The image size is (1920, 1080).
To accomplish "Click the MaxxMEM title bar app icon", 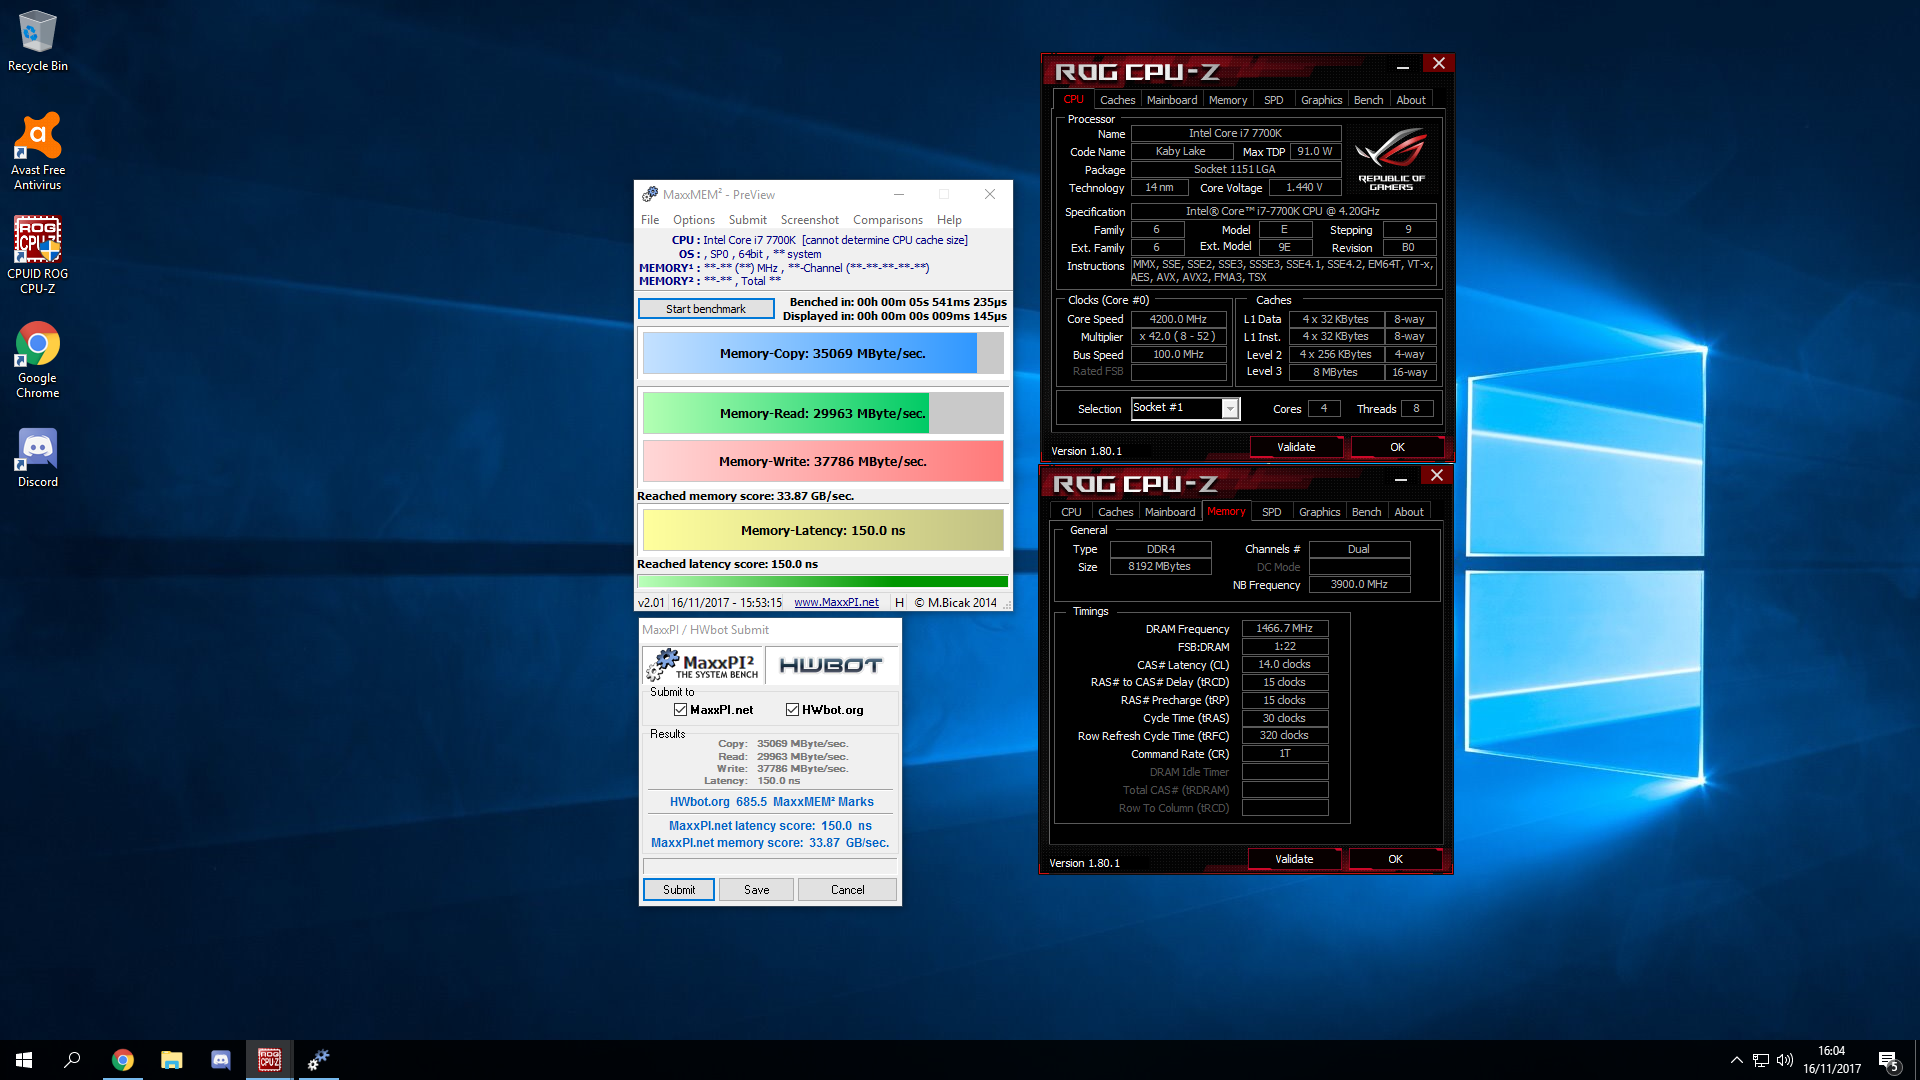I will point(650,194).
